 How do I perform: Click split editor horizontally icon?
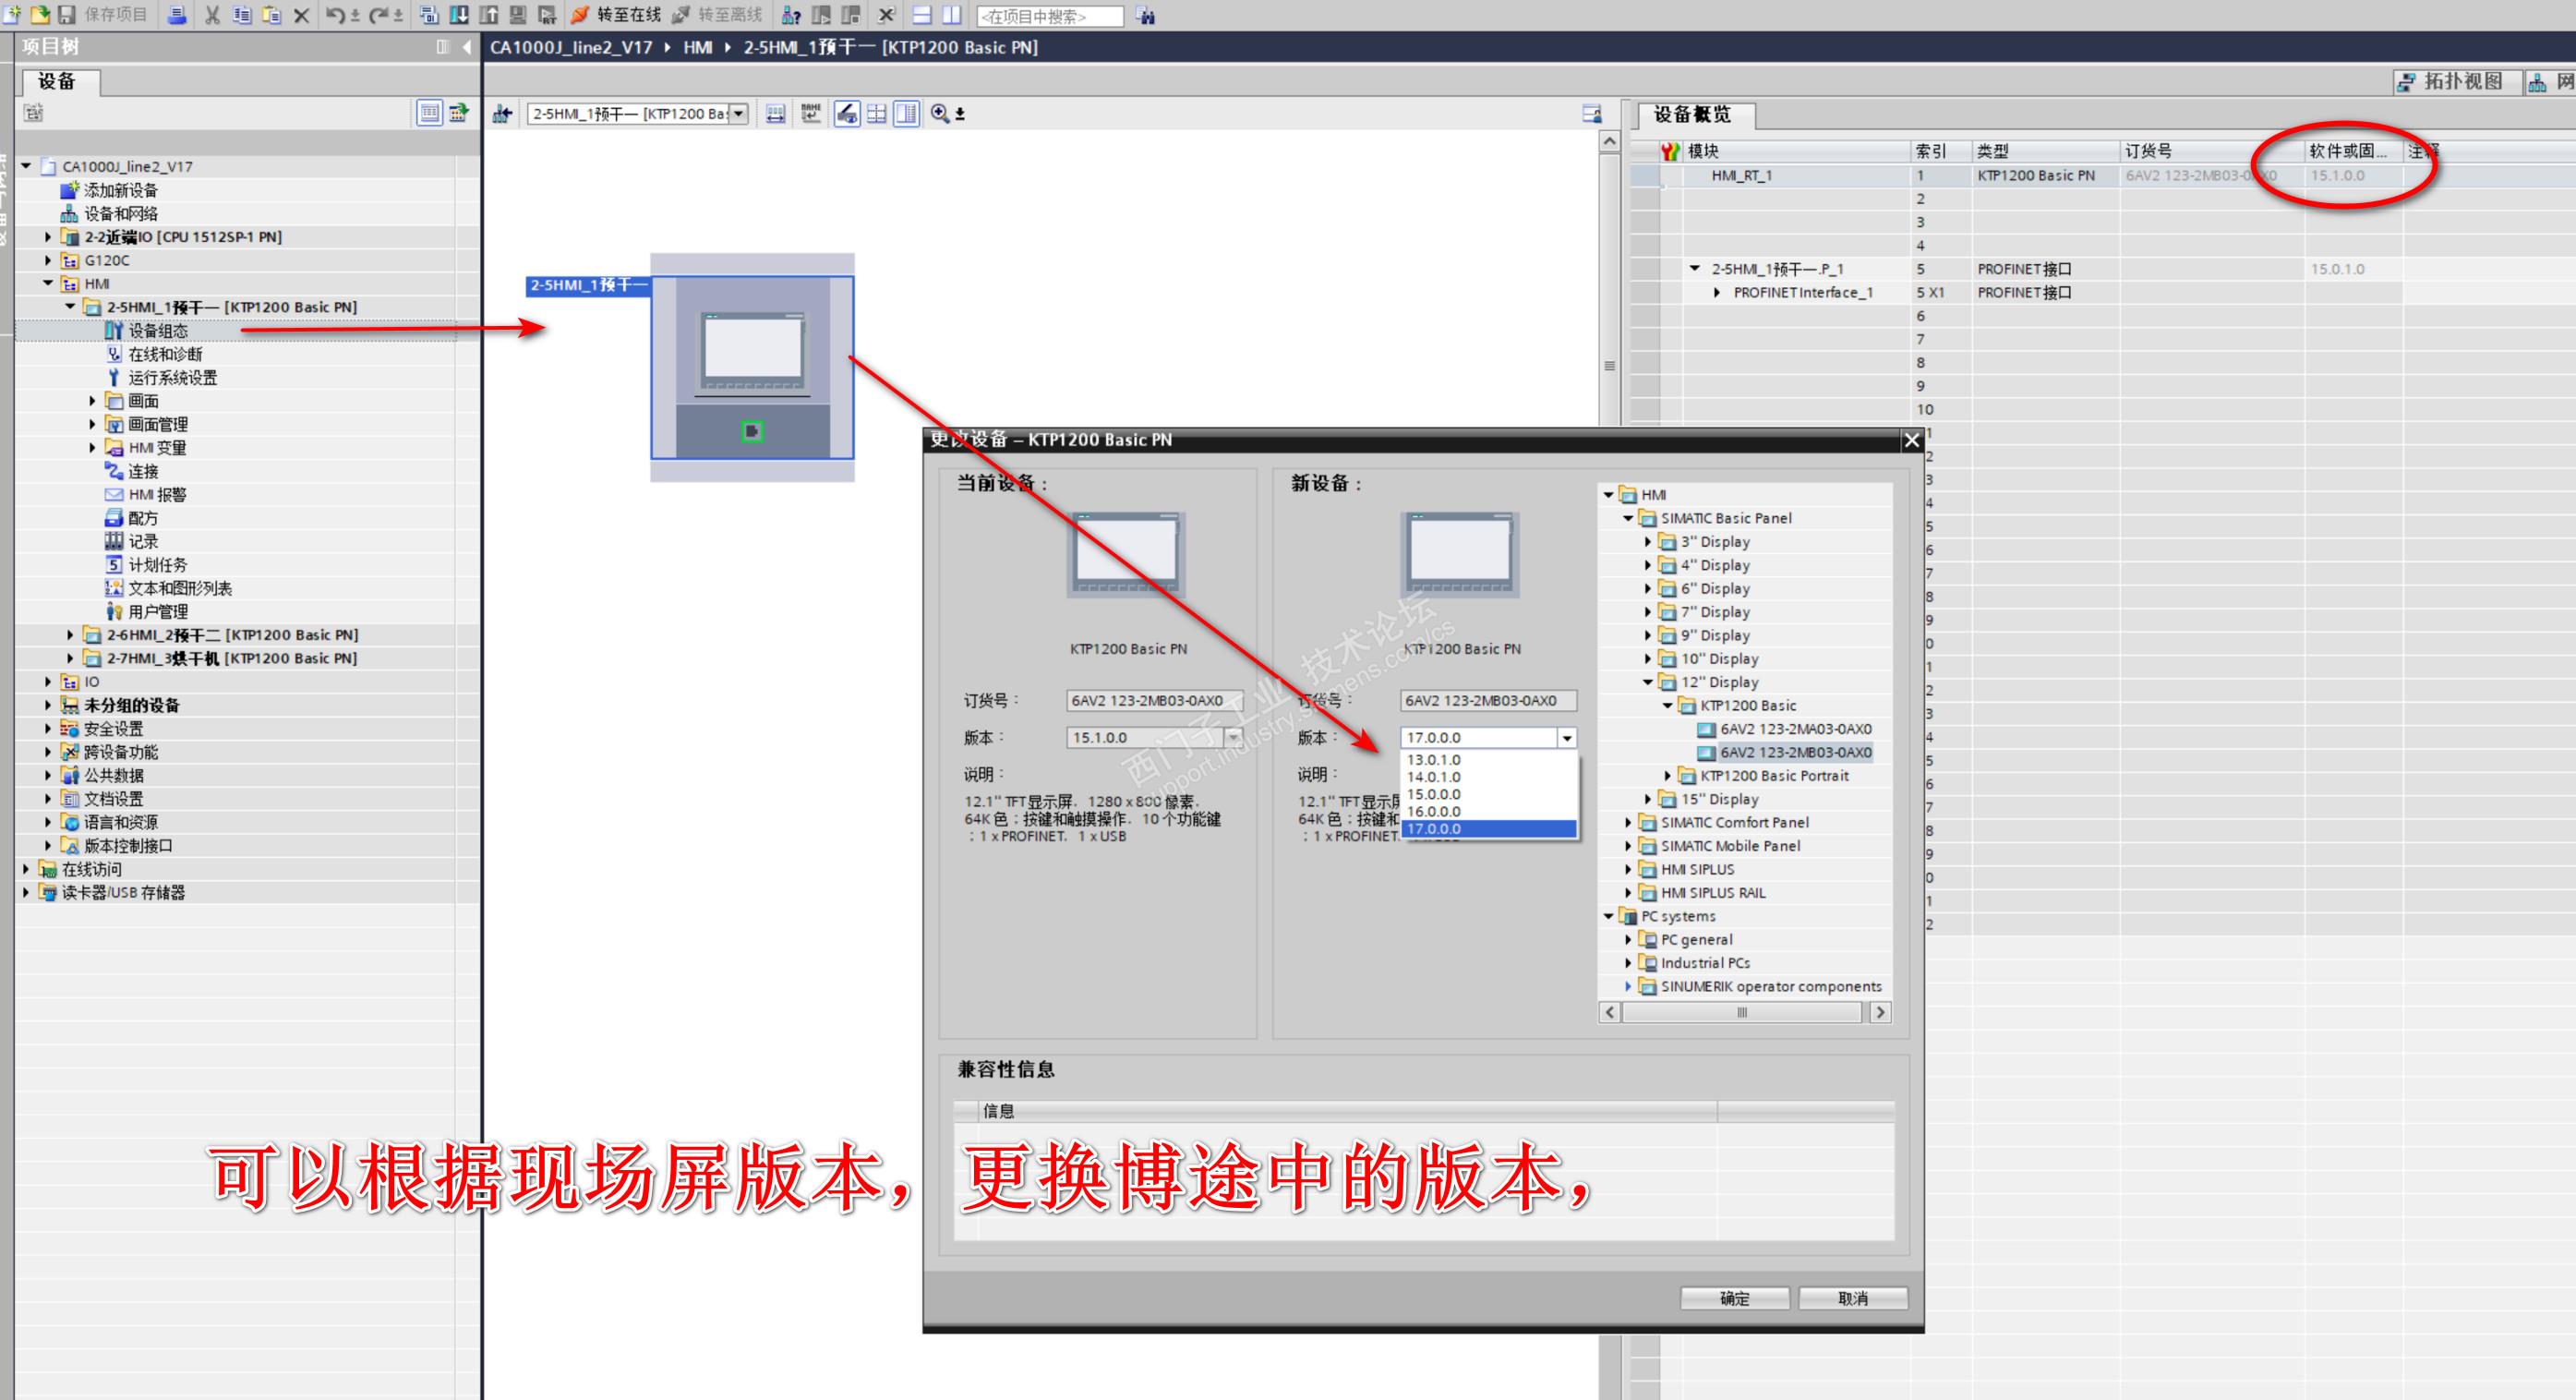922,15
